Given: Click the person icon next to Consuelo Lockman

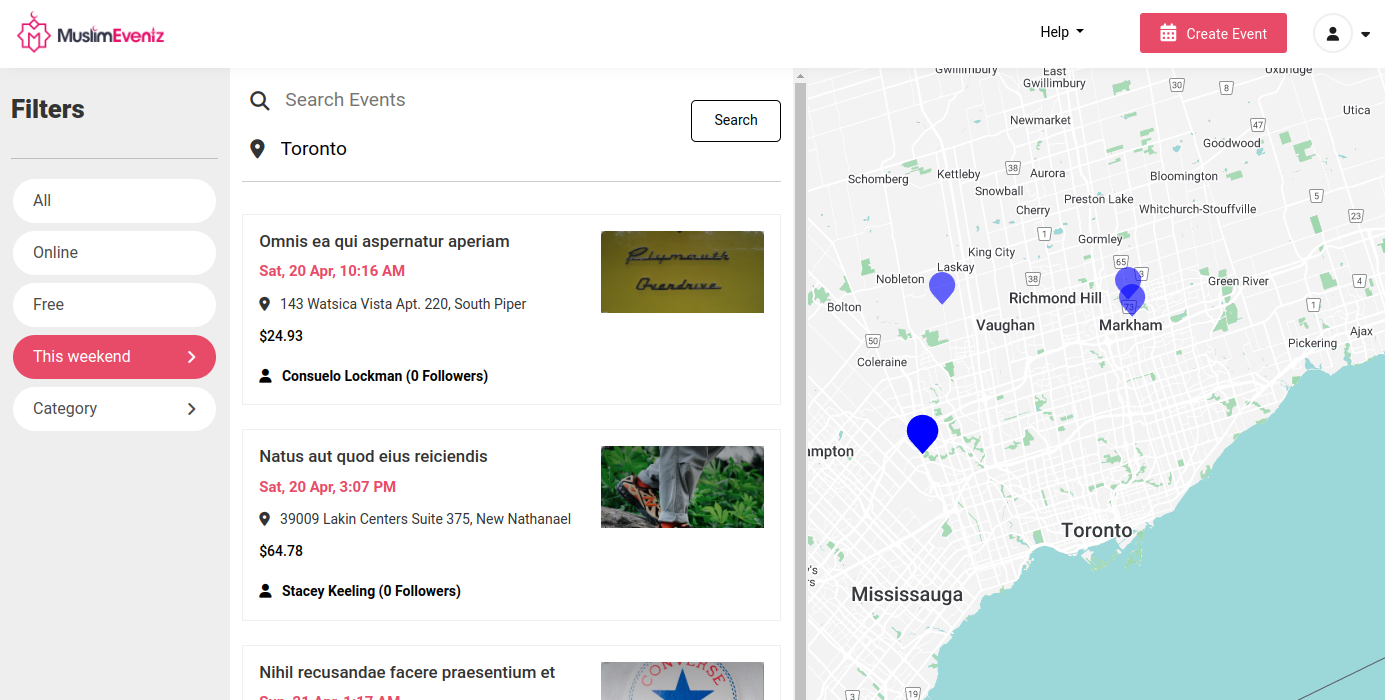Looking at the screenshot, I should 265,375.
